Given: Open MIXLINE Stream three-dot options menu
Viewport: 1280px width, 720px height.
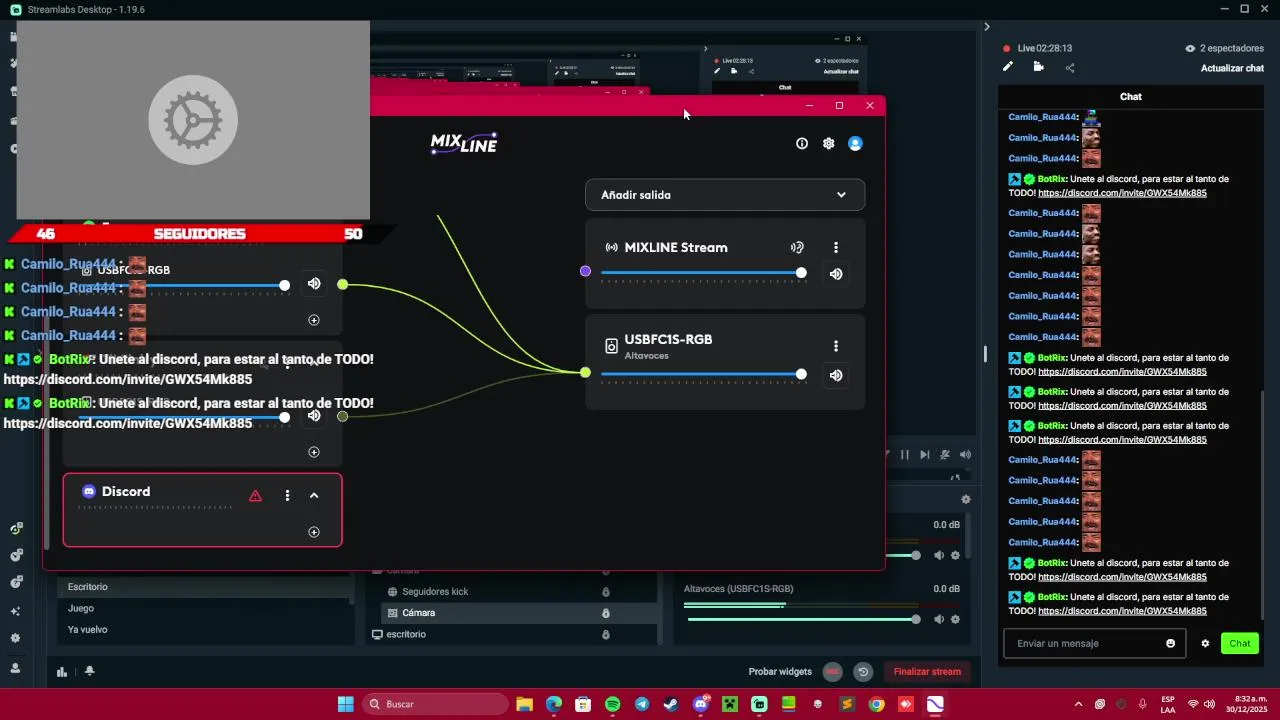Looking at the screenshot, I should (836, 248).
